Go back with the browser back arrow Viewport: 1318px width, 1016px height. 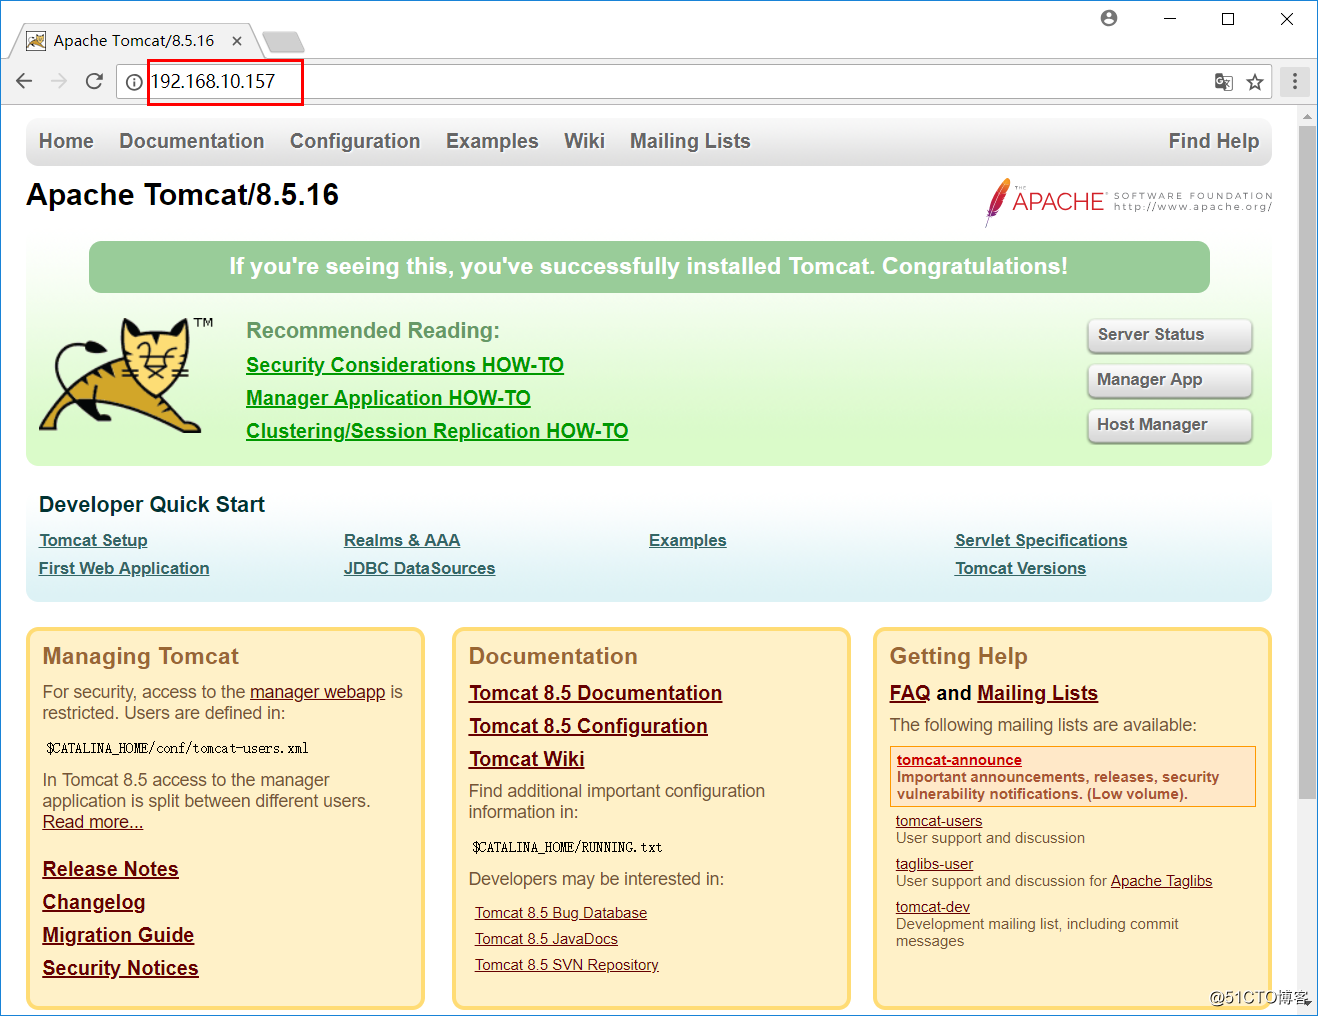(x=24, y=81)
